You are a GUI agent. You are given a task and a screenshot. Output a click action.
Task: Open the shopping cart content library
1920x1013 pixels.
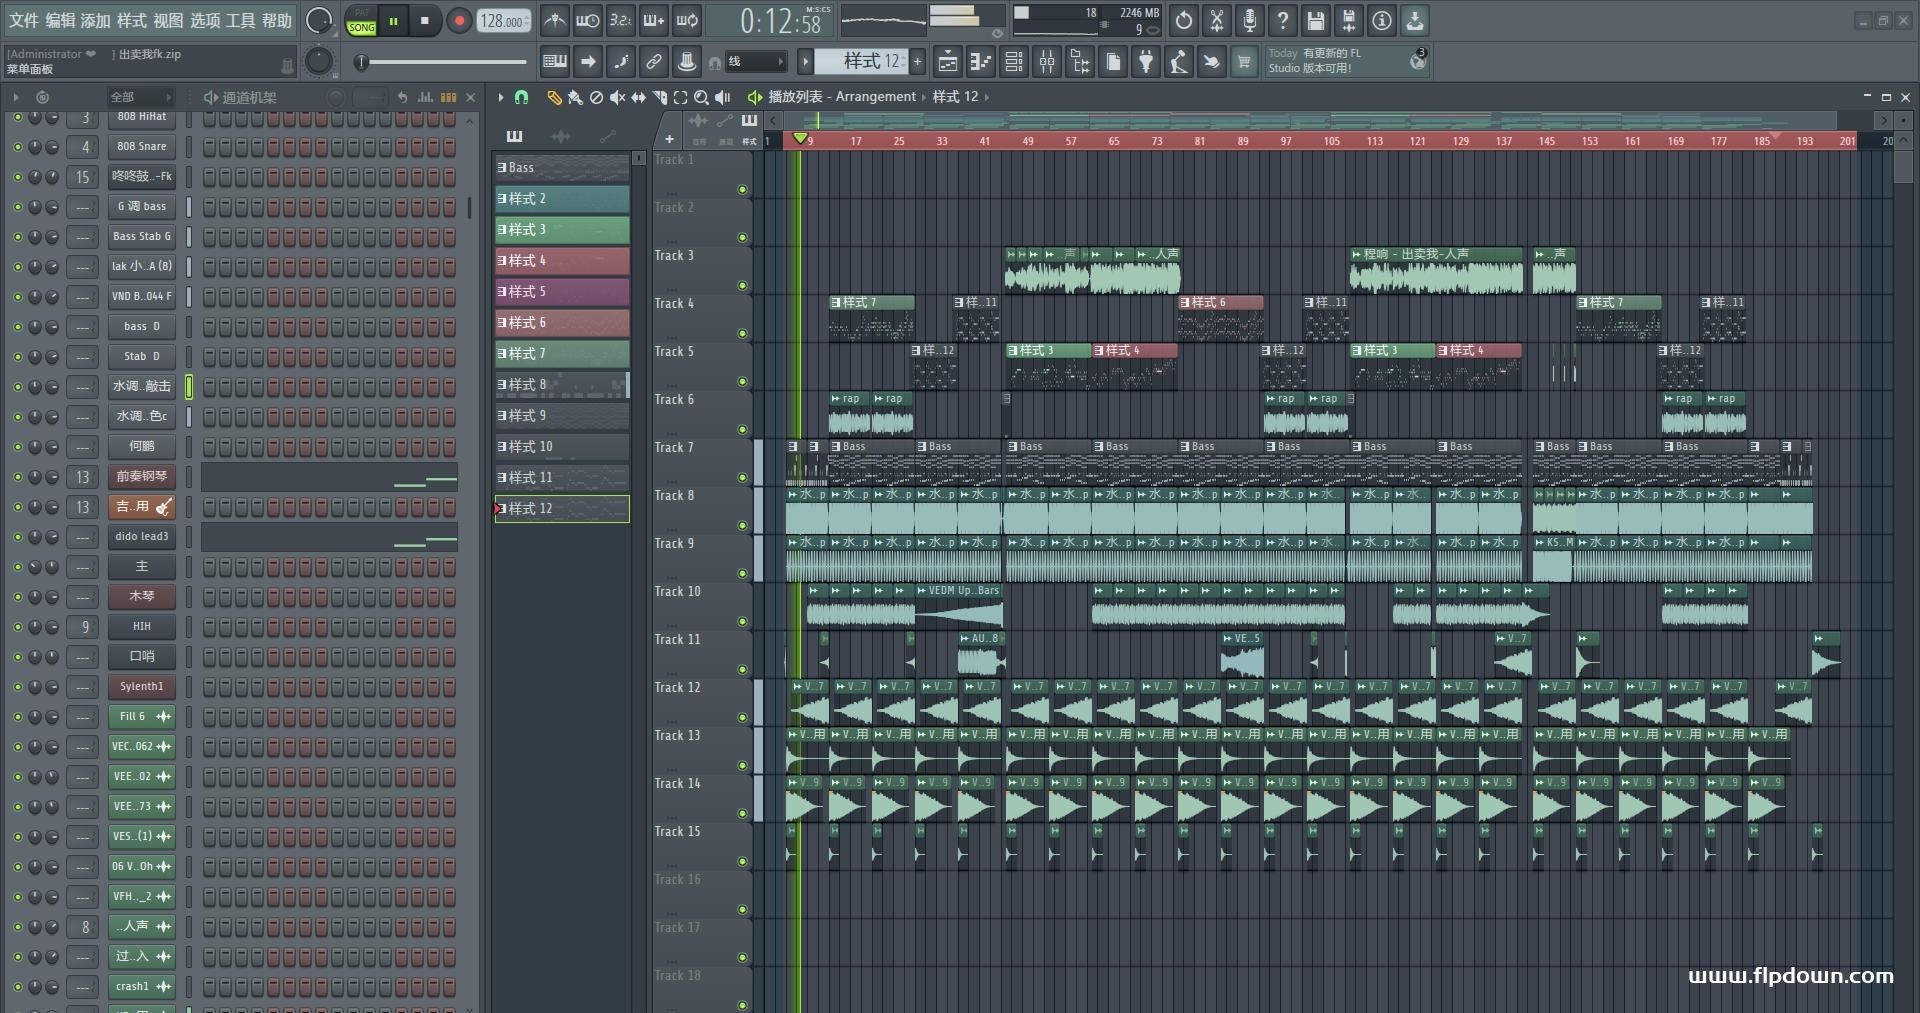tap(1244, 62)
